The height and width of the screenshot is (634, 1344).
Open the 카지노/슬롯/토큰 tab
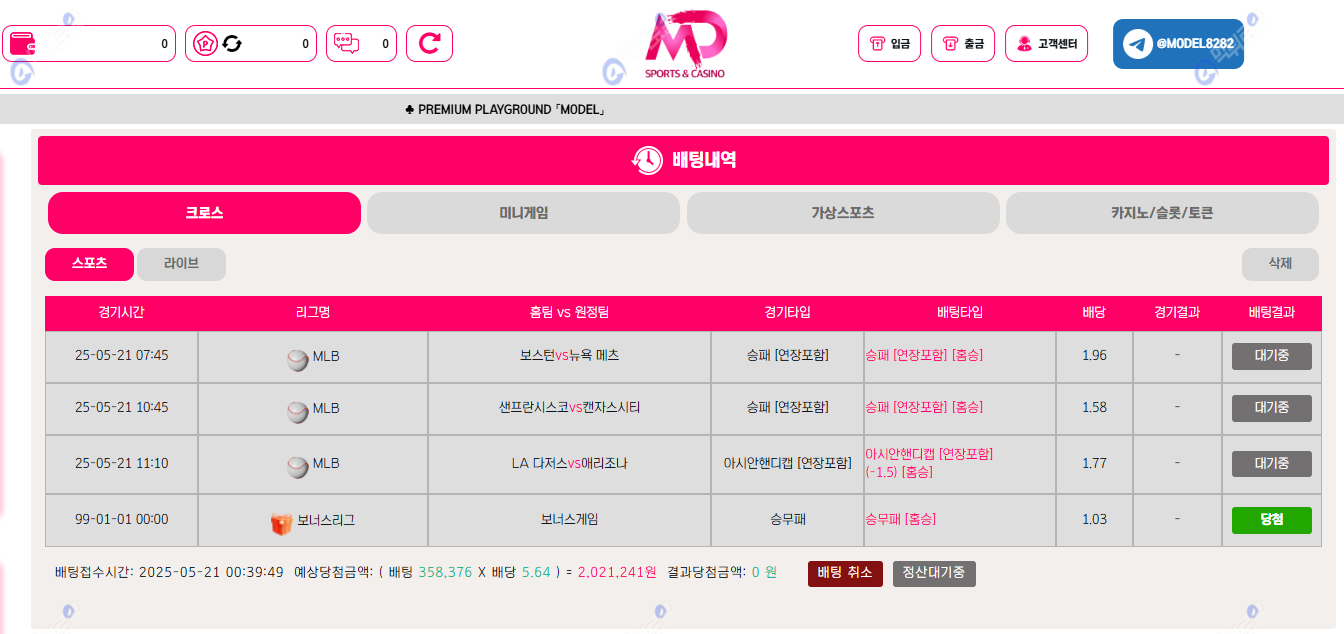pos(1161,213)
